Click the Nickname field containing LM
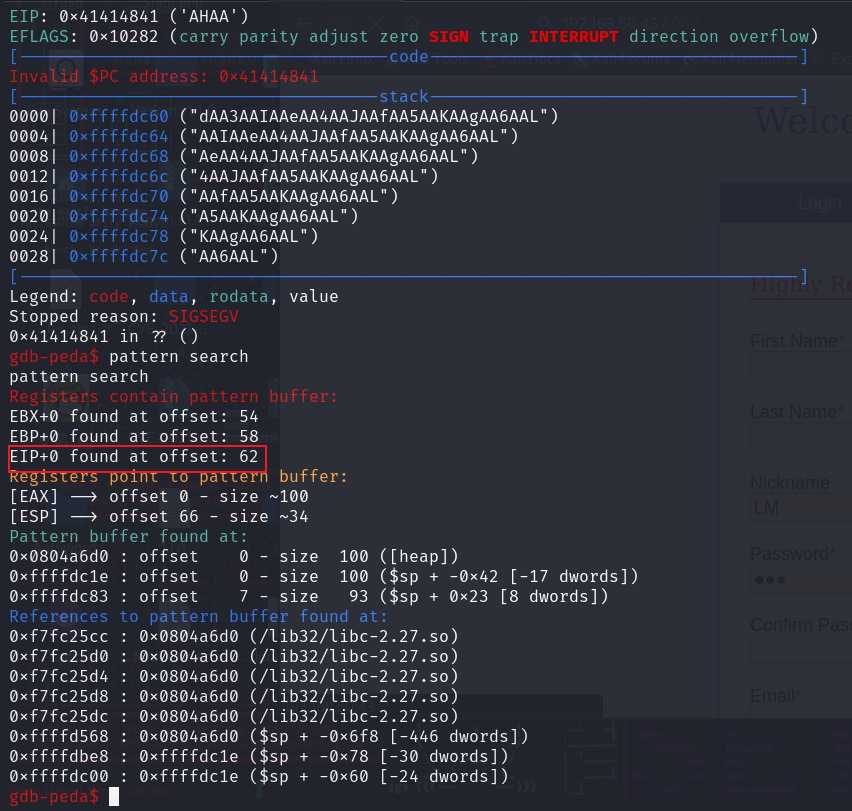Screen dimensions: 852x811 pos(801,507)
